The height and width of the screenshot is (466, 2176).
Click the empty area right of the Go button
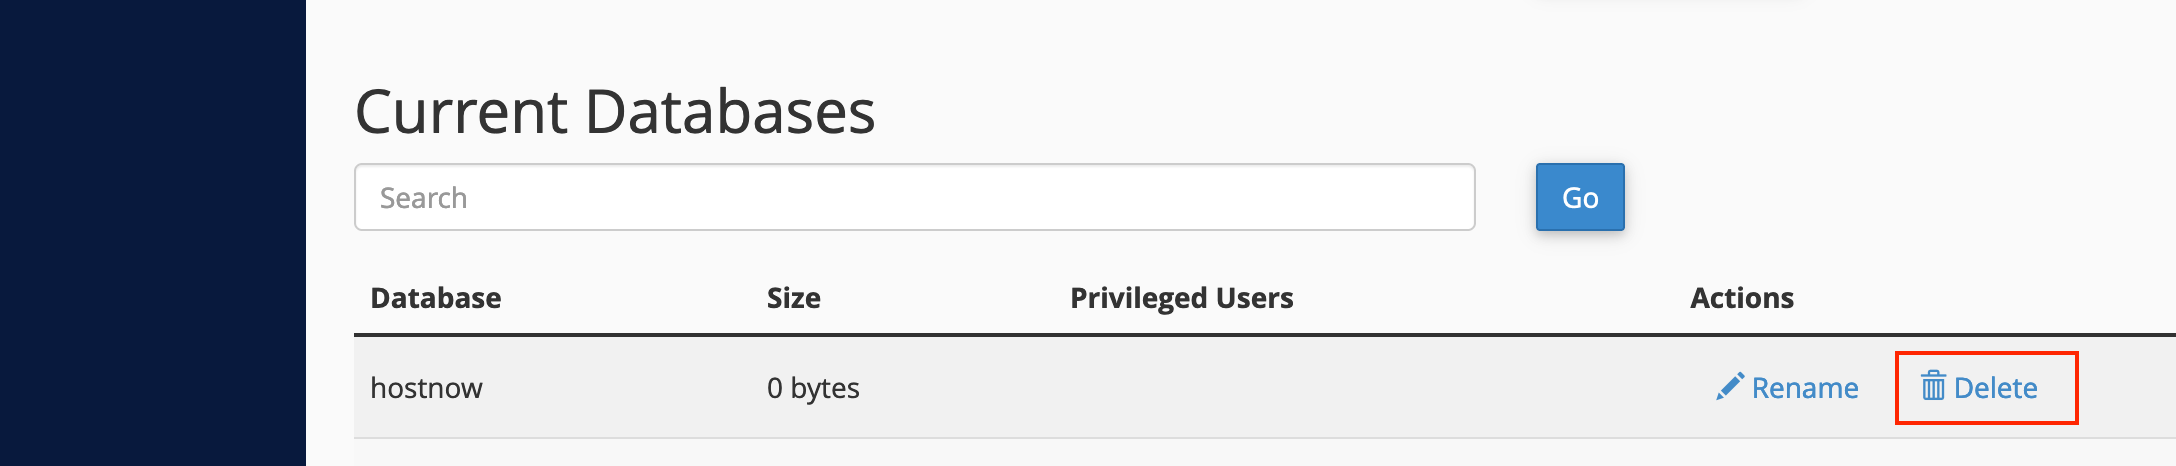(x=1900, y=197)
